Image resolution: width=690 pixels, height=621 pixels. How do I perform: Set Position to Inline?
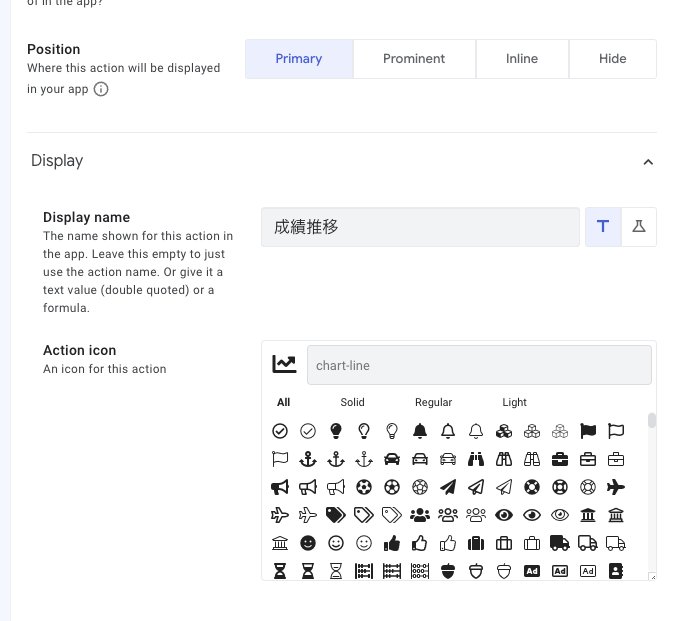(x=522, y=59)
